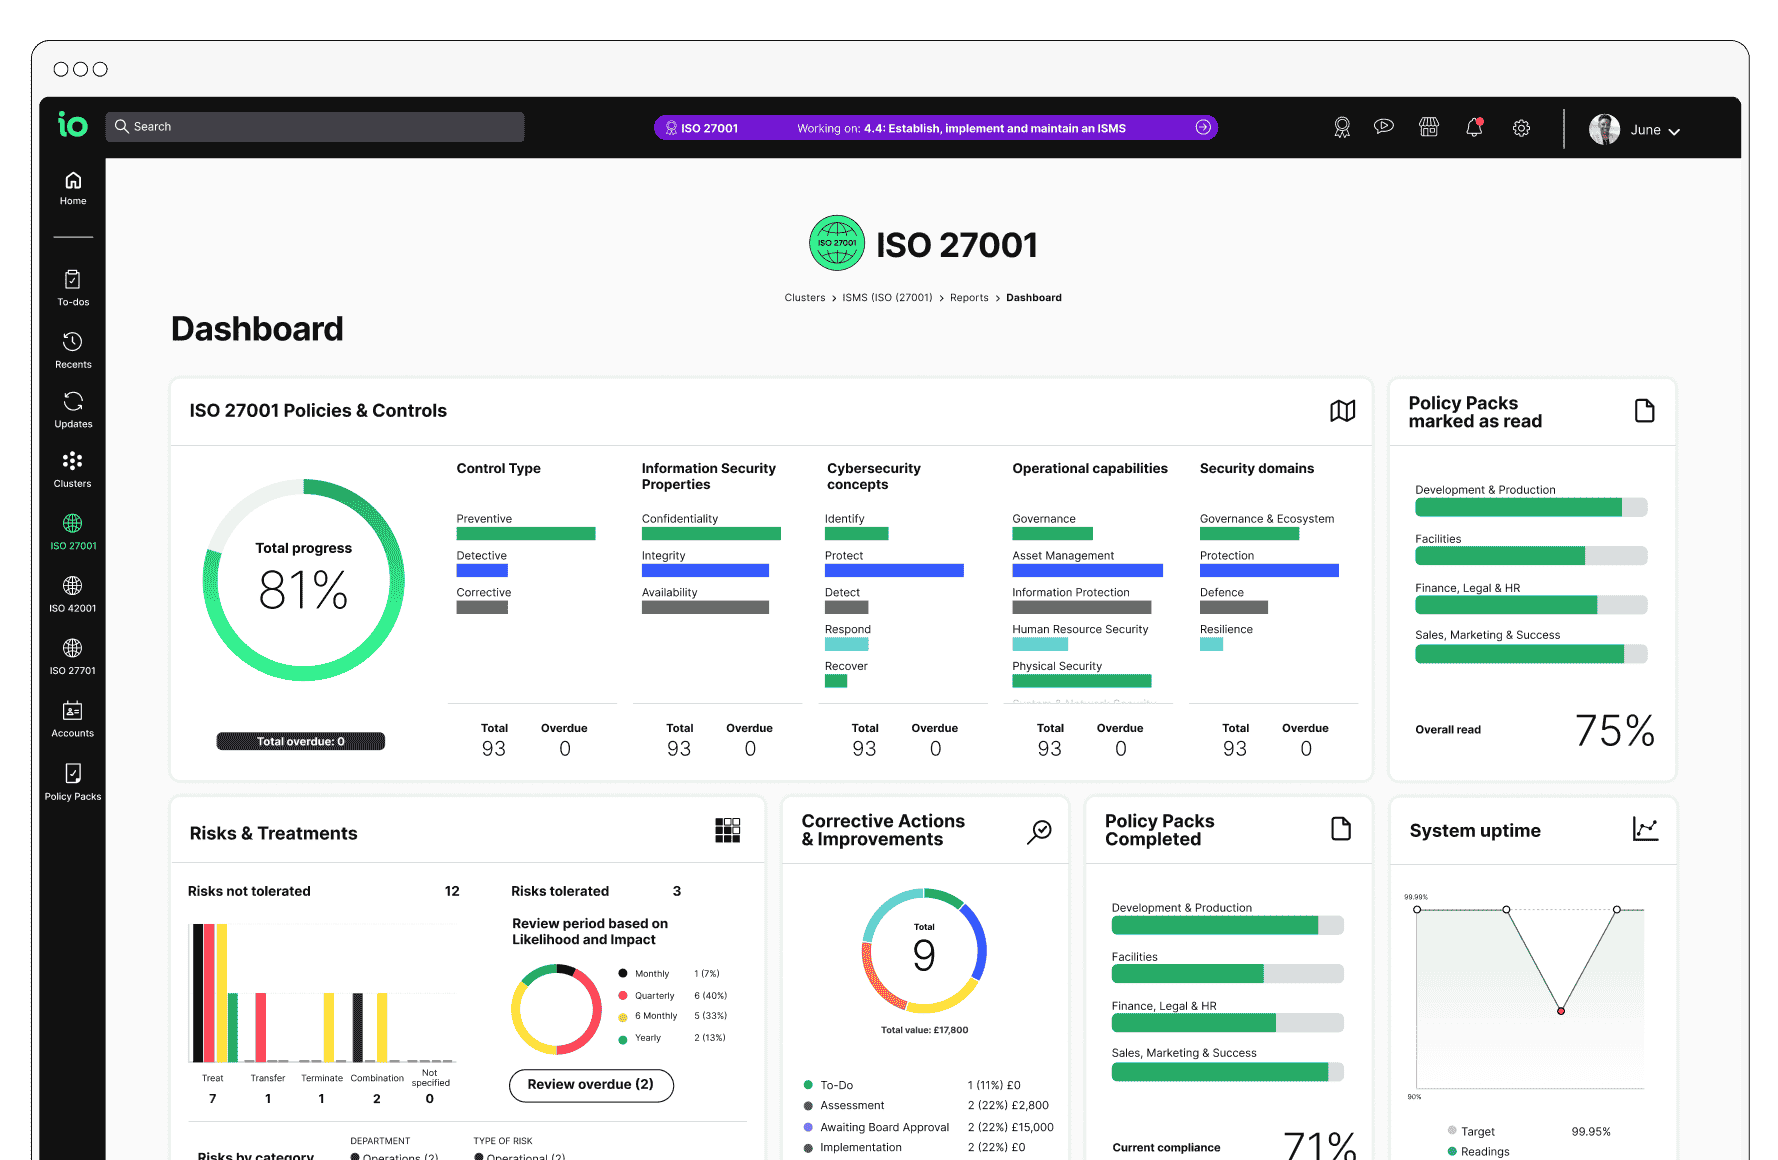Click Facilities bar in Policy Packs marked as read
The image size is (1778, 1160).
coord(1531,556)
